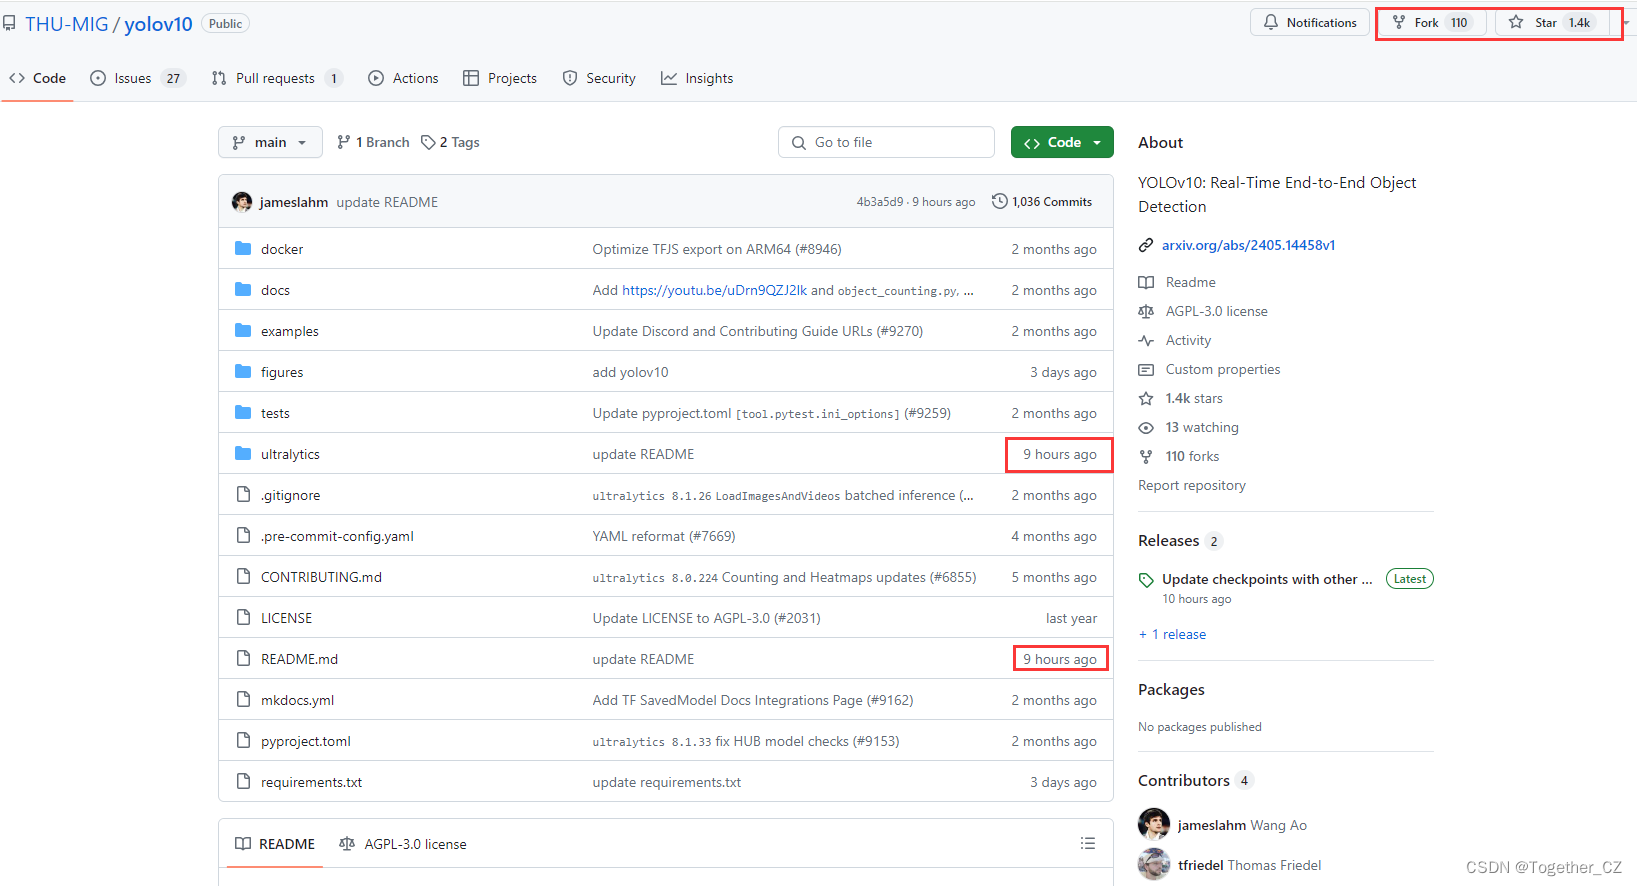The image size is (1637, 886).
Task: Click the .pre-commit-config.yaml file icon
Action: pos(243,535)
